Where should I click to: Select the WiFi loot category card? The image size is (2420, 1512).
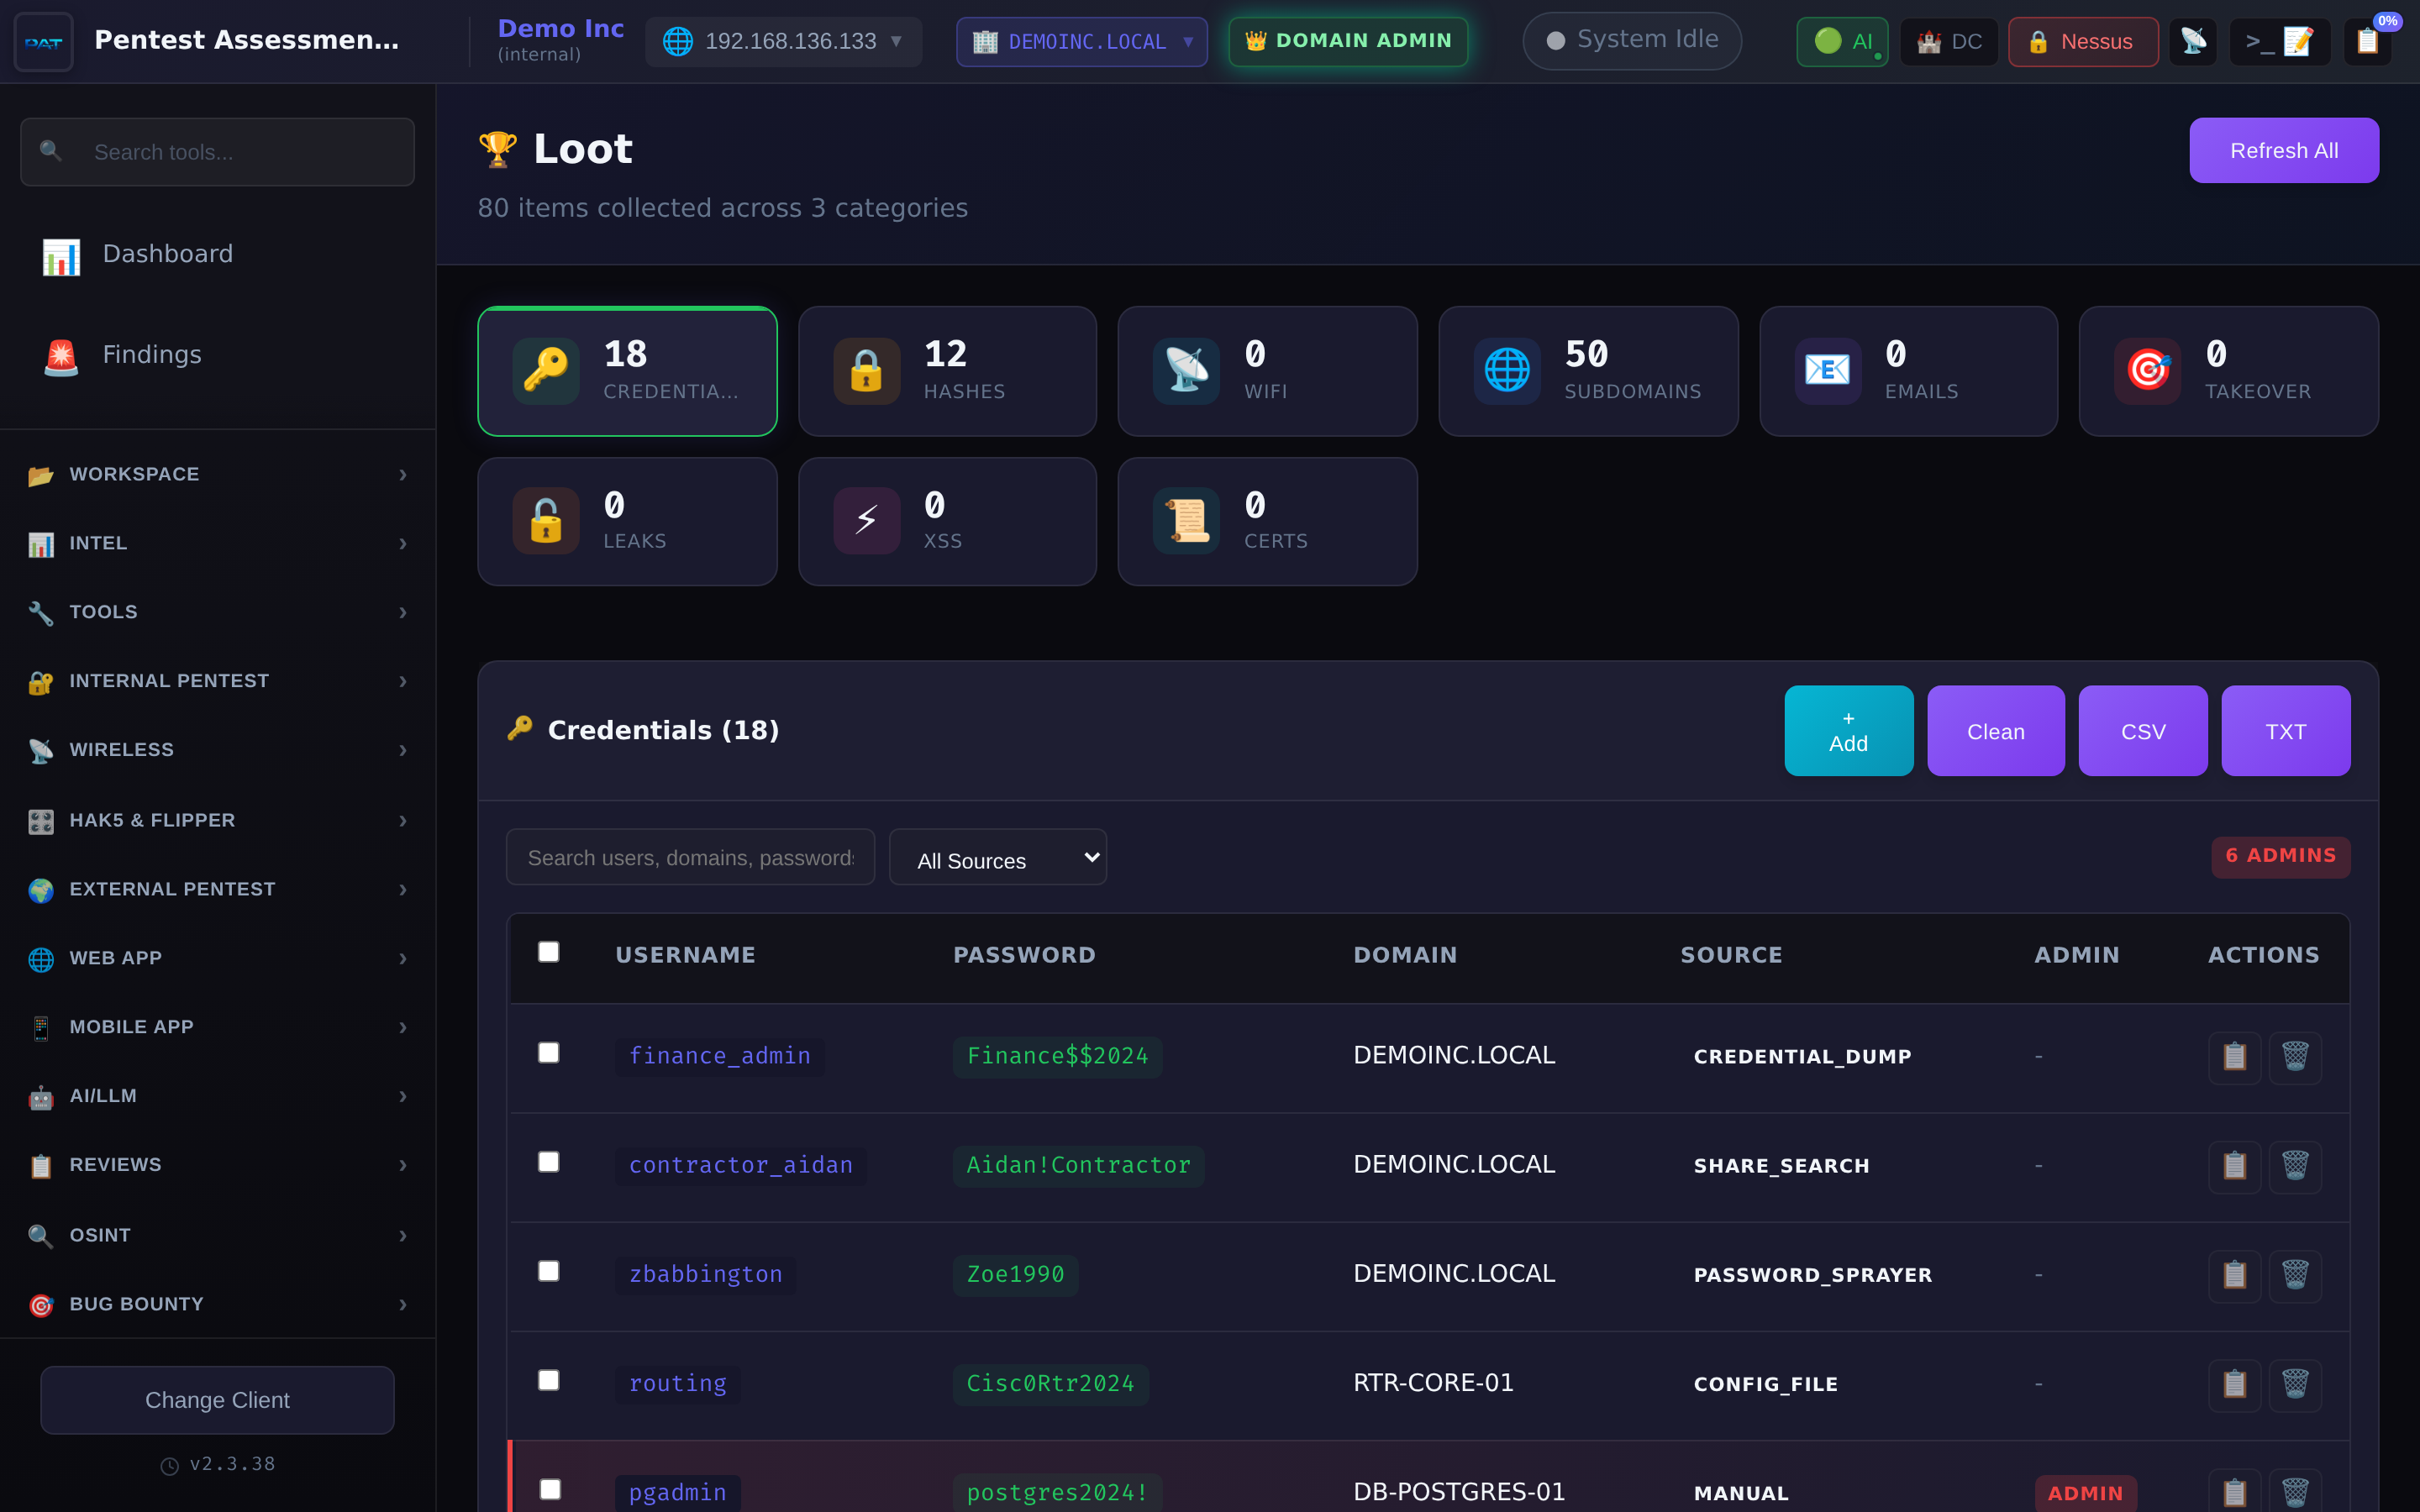[x=1267, y=371]
